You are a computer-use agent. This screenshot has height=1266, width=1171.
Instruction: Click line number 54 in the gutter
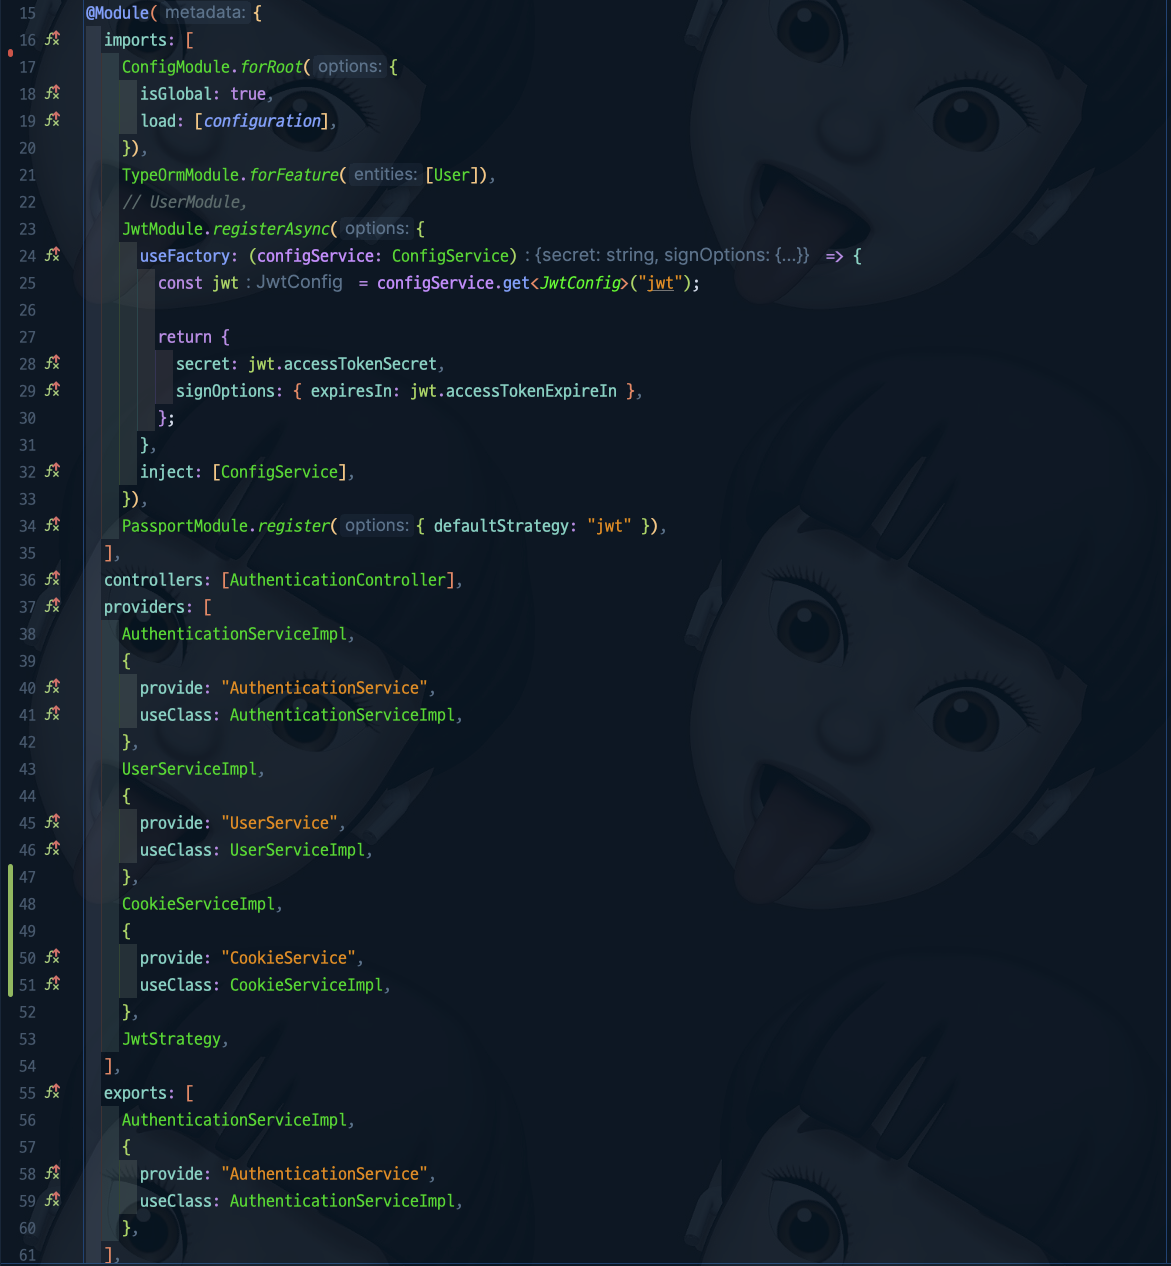[x=27, y=1066]
